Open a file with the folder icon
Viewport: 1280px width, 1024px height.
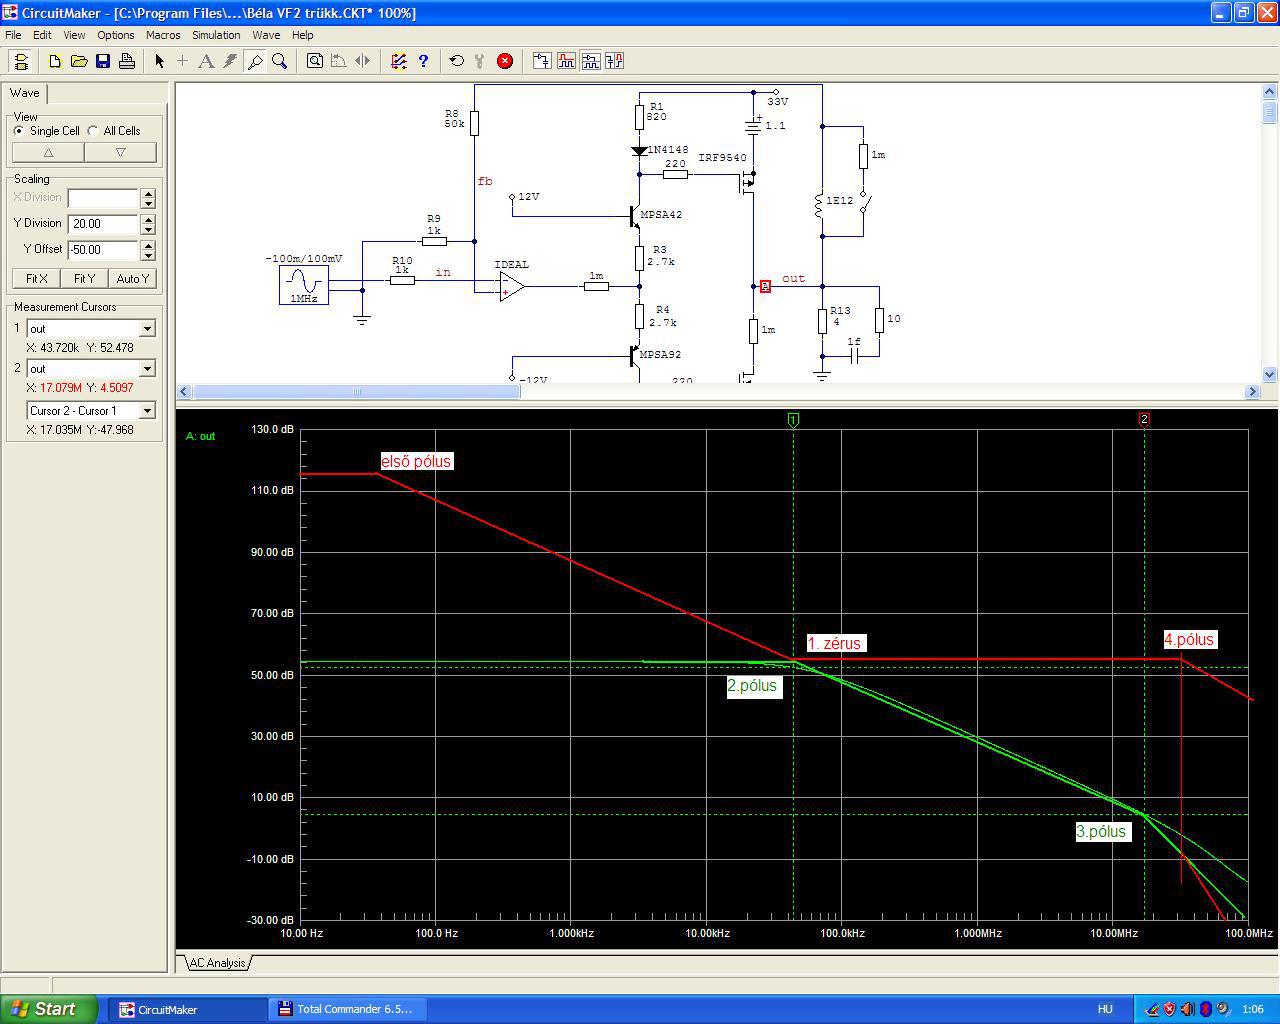[79, 61]
